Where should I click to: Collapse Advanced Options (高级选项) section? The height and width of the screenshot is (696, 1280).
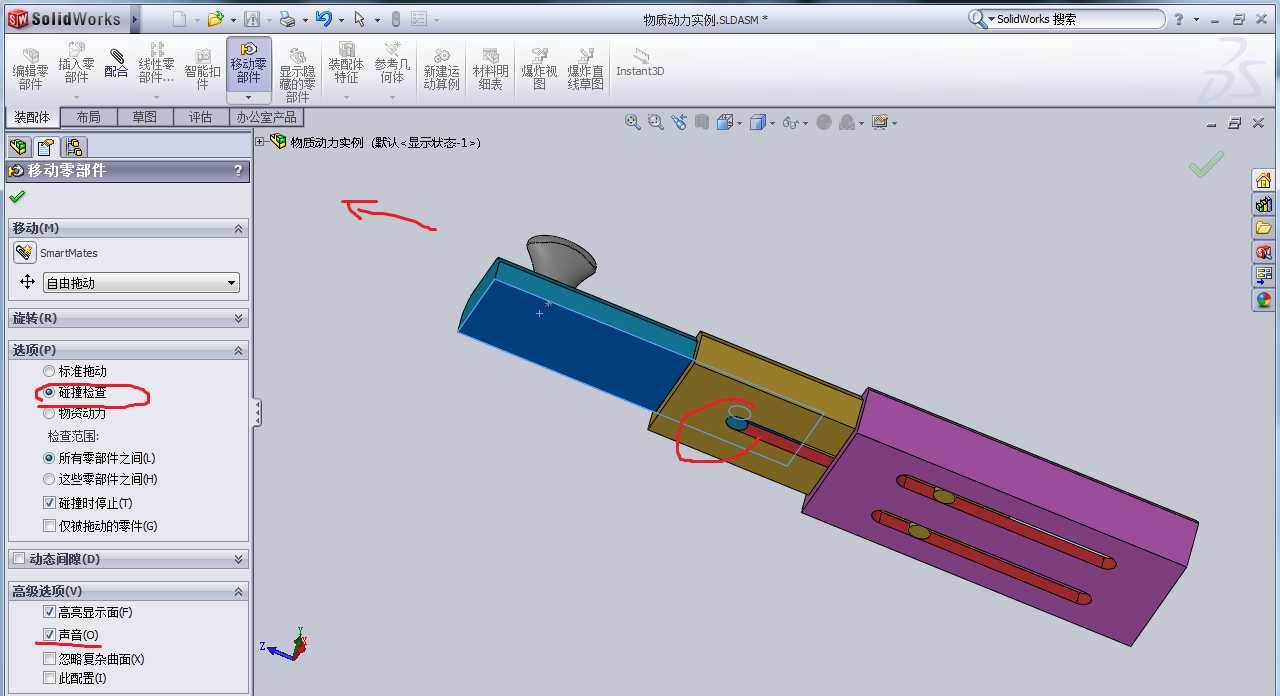tap(238, 591)
